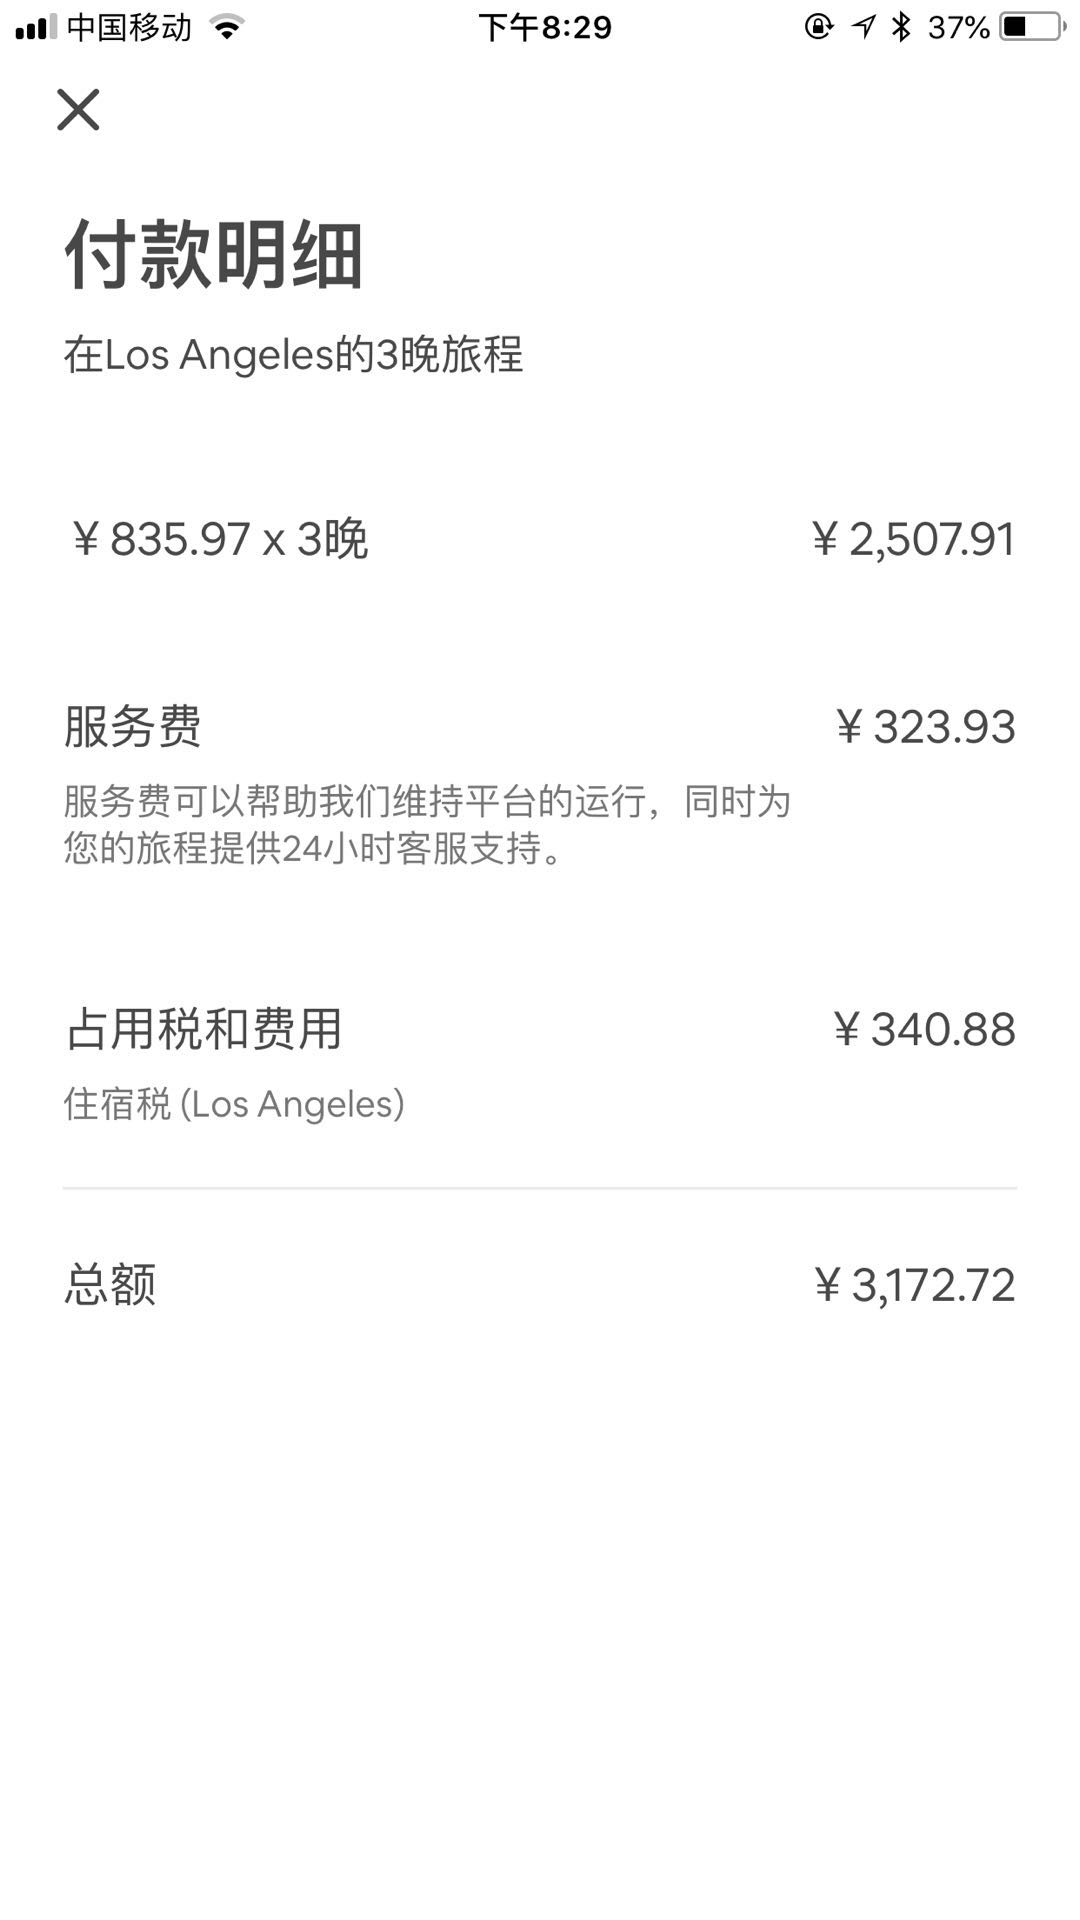Select the ¥835.97 x 3晚 nightly rate line
Screen dimensions: 1080x1920
[x=220, y=539]
